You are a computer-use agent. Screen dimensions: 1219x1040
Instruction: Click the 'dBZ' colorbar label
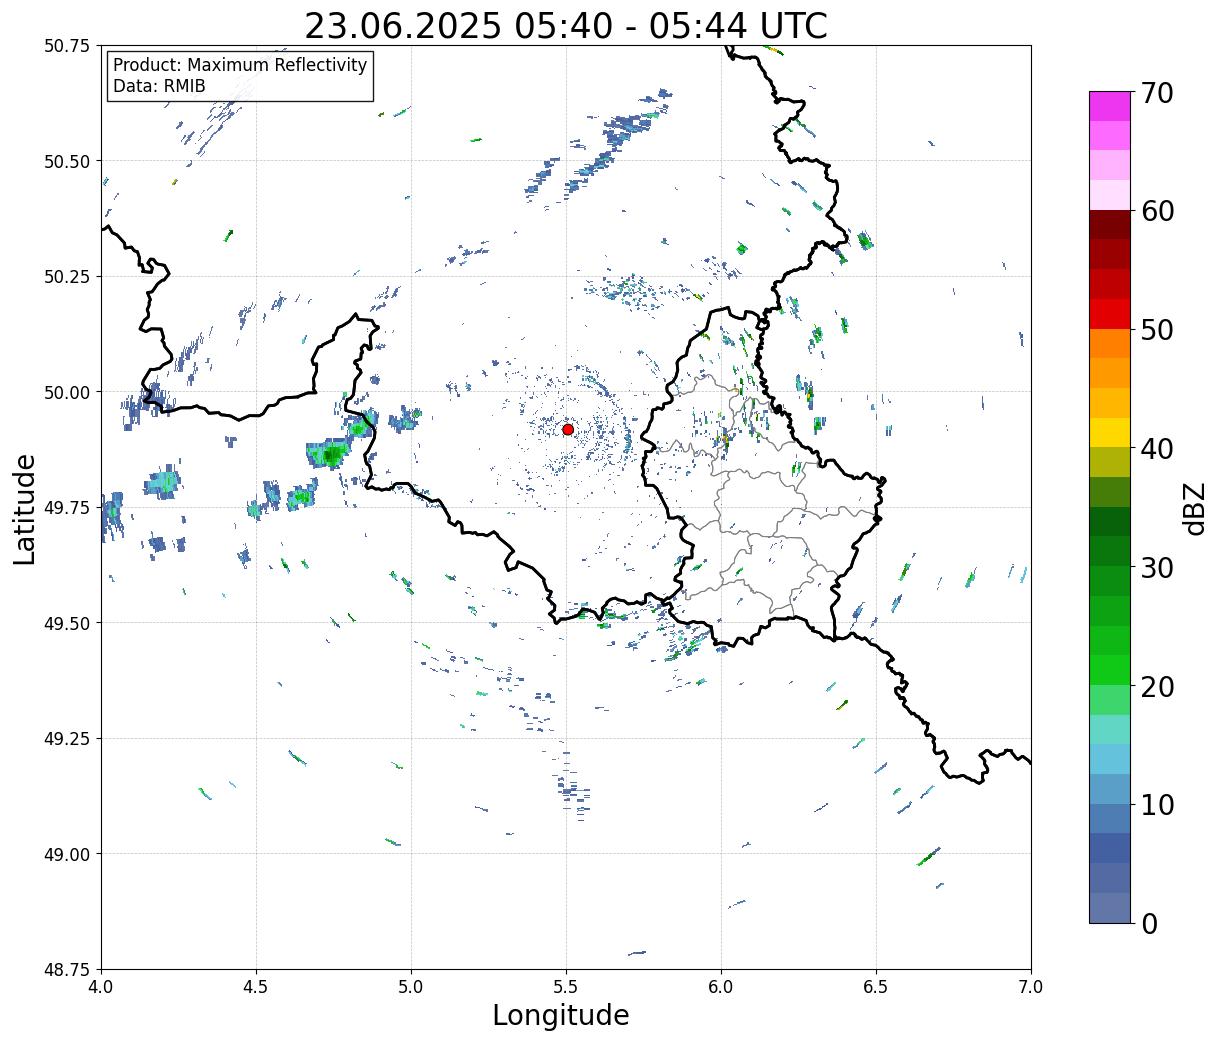(x=1194, y=508)
